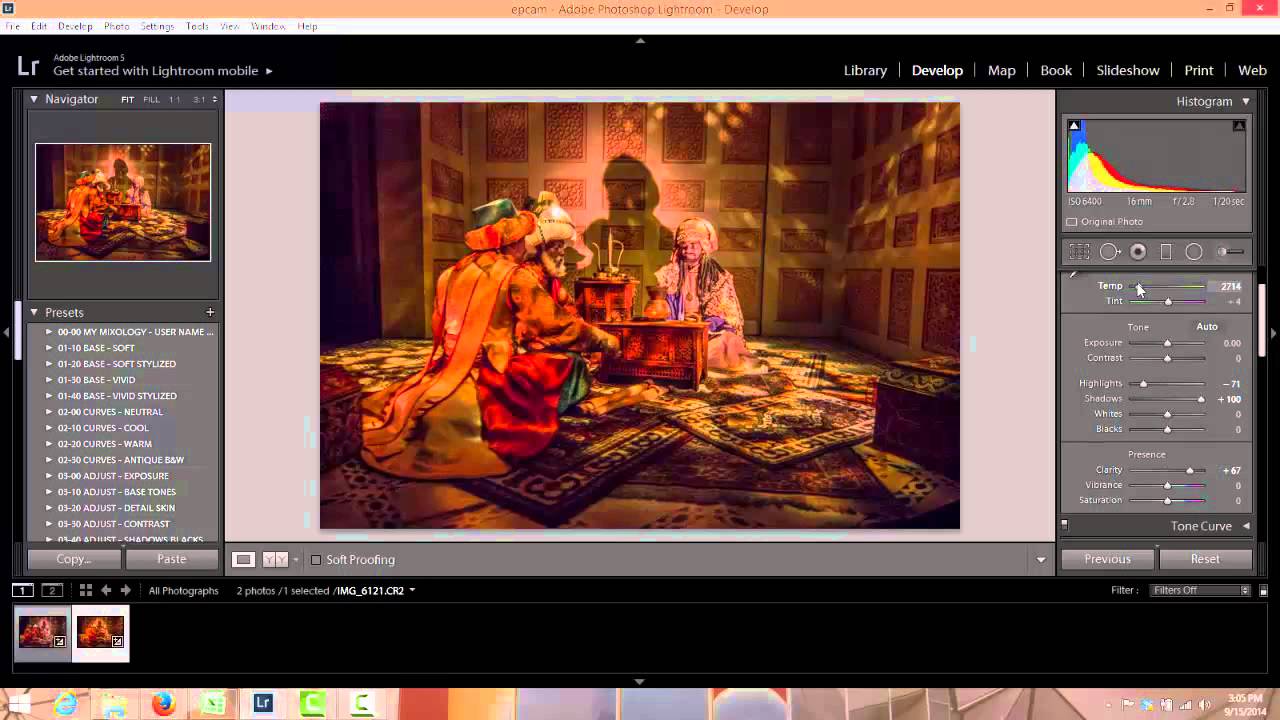Viewport: 1280px width, 720px height.
Task: Click the plus icon to create new preset
Action: point(210,312)
